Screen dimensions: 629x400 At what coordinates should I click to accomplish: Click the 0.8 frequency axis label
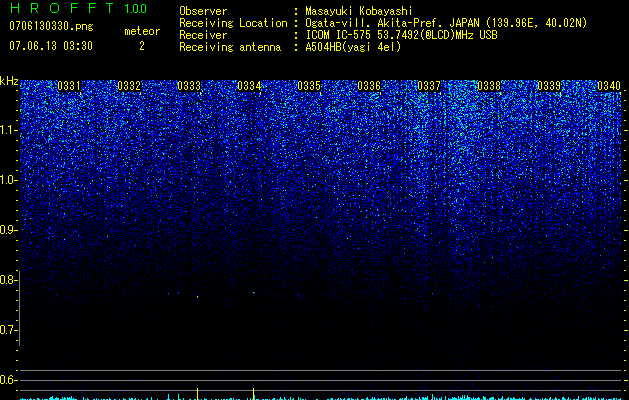point(8,280)
